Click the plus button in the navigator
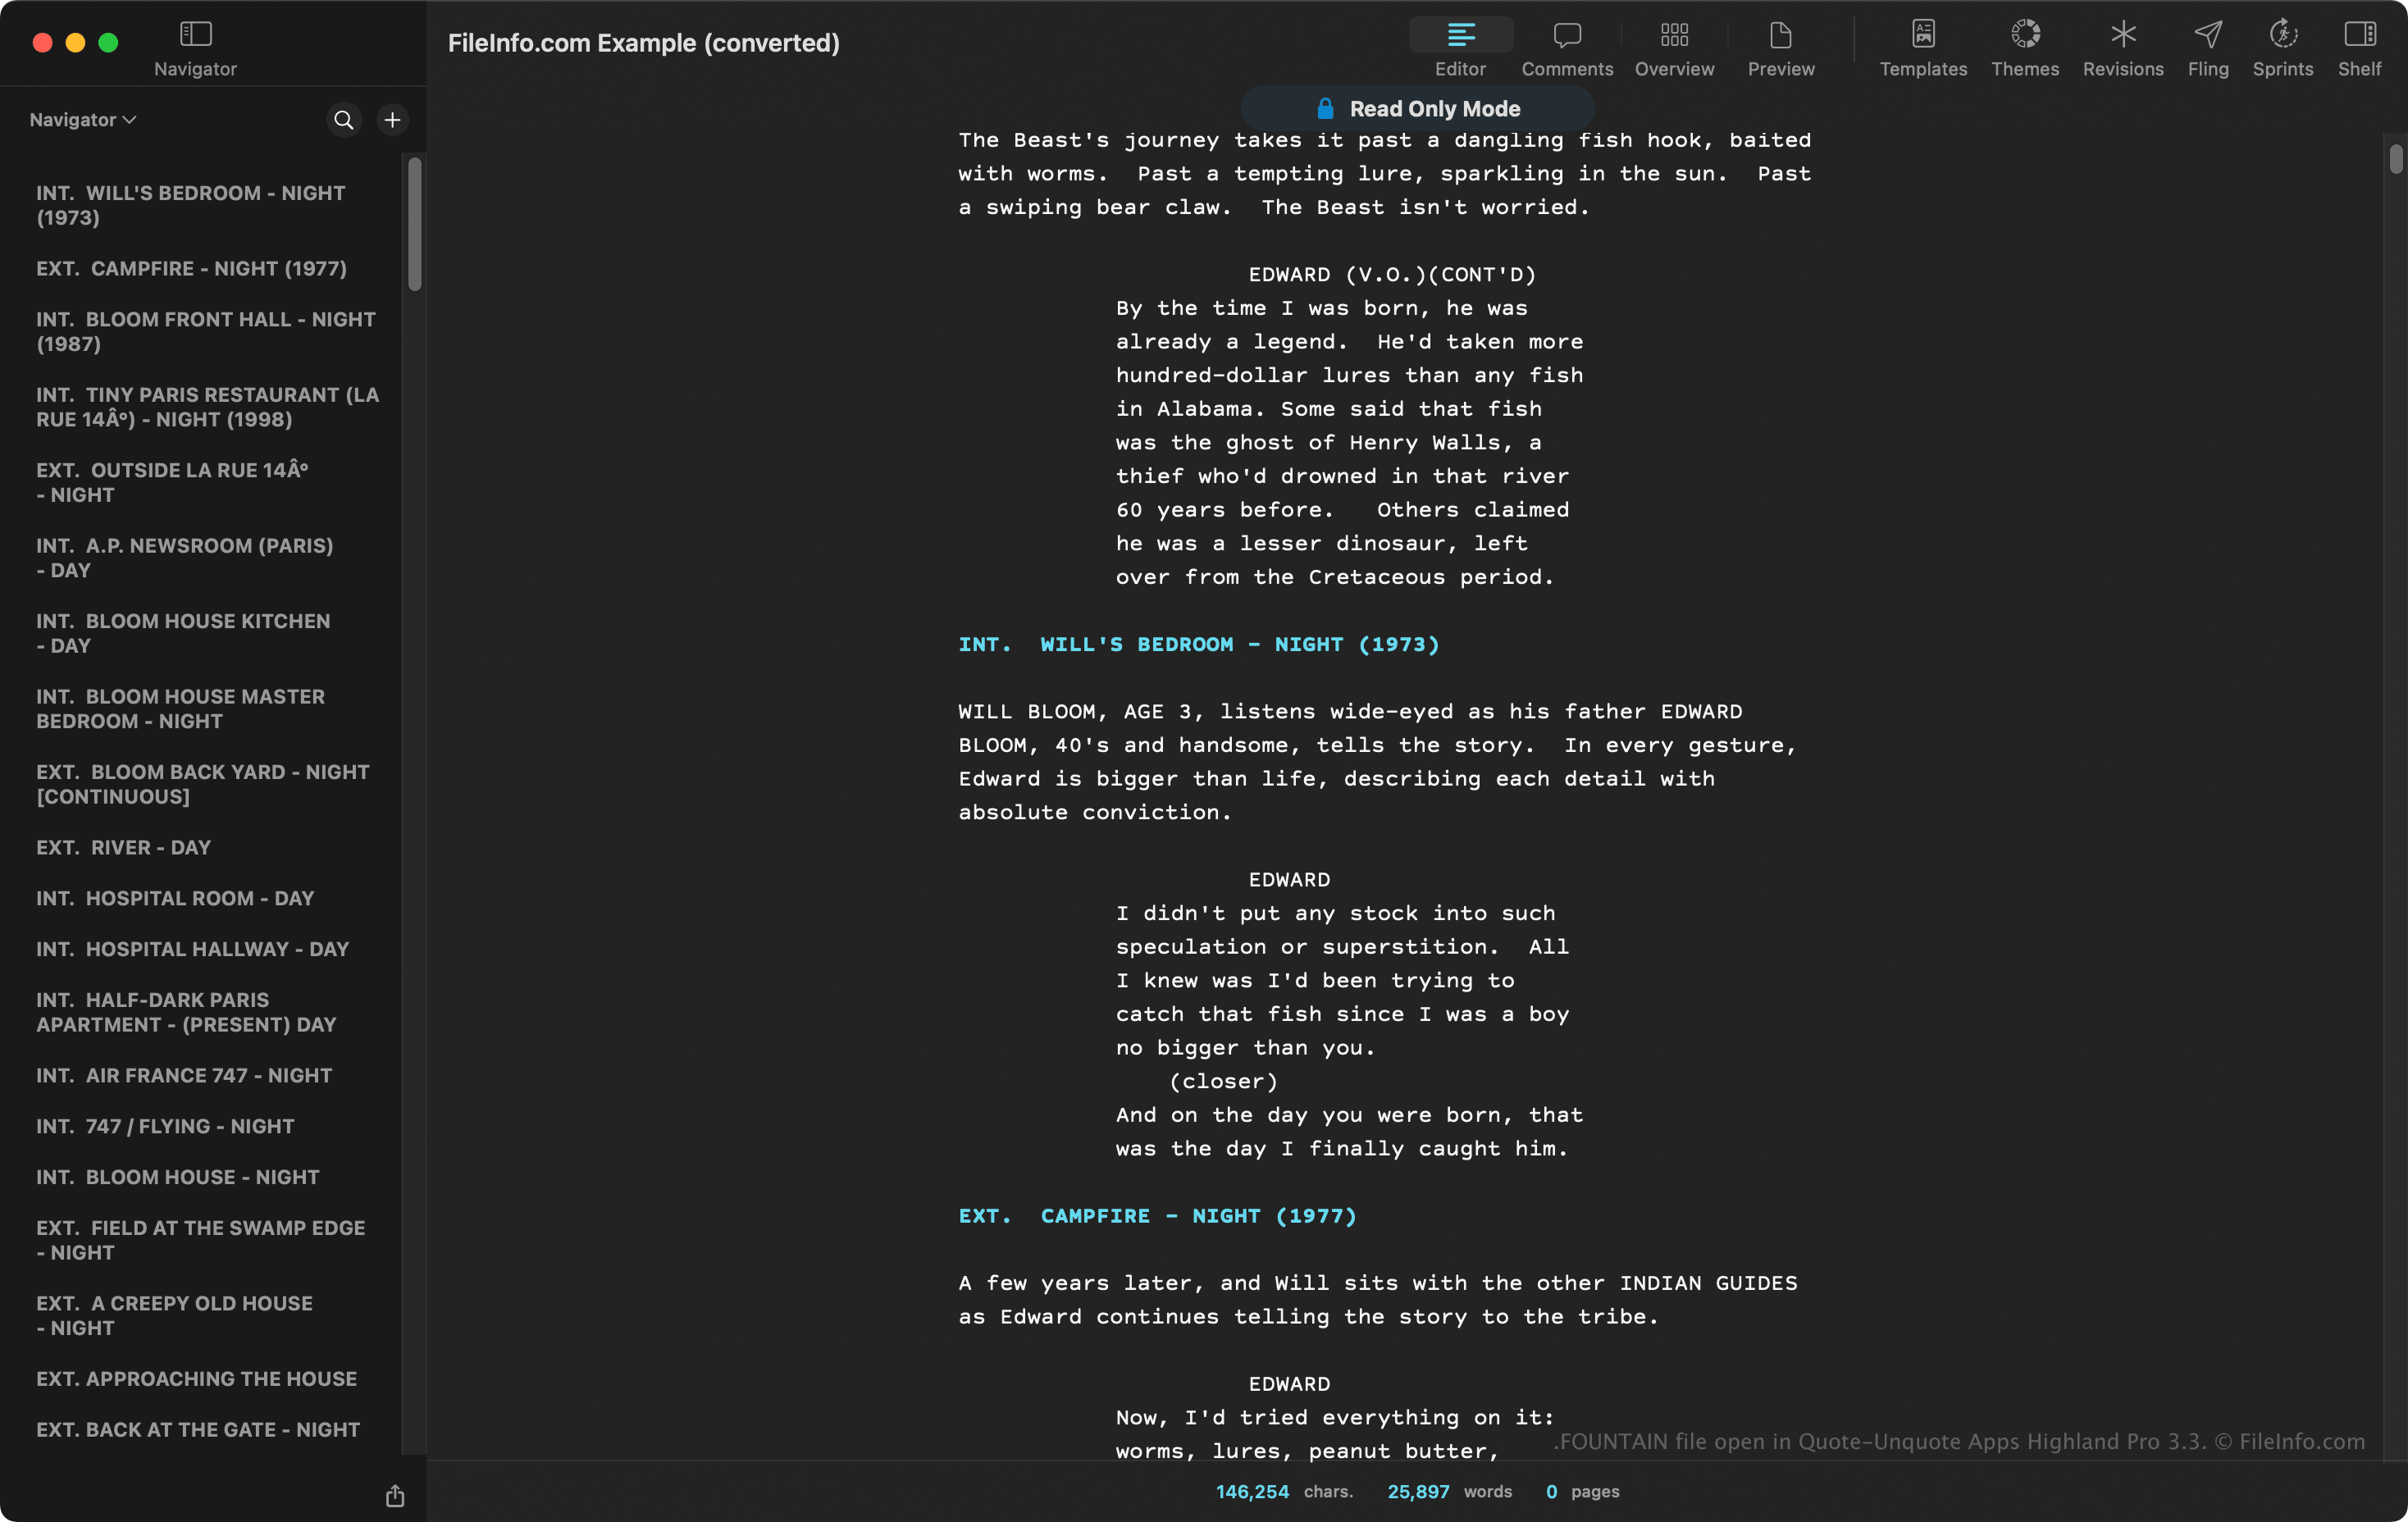2408x1522 pixels. (392, 120)
